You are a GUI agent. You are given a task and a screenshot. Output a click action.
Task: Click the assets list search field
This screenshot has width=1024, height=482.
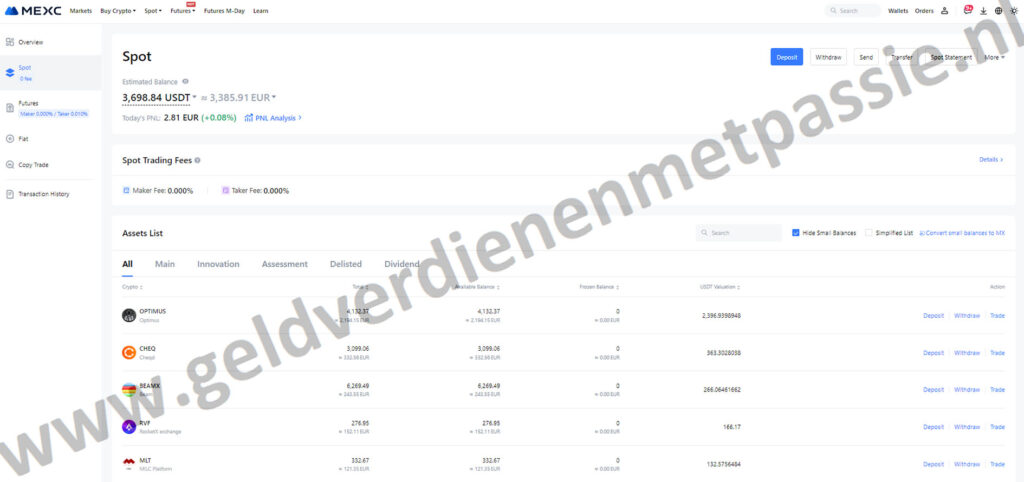(740, 233)
